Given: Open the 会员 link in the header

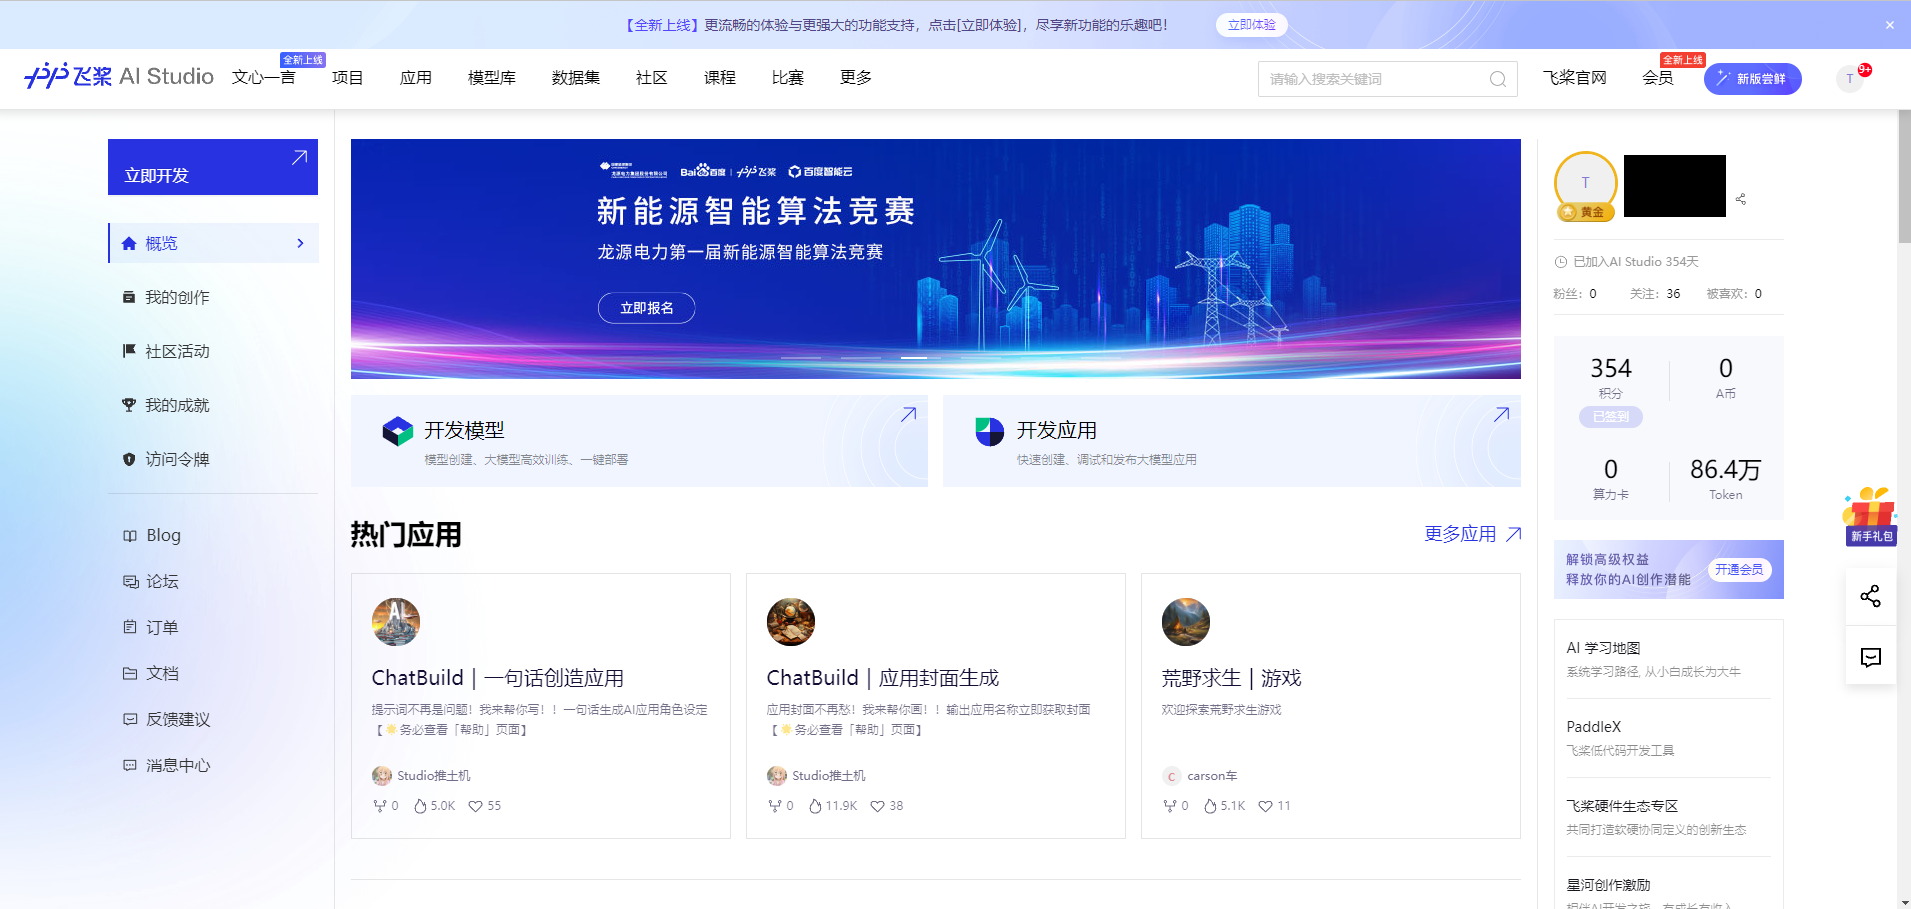Looking at the screenshot, I should point(1658,77).
